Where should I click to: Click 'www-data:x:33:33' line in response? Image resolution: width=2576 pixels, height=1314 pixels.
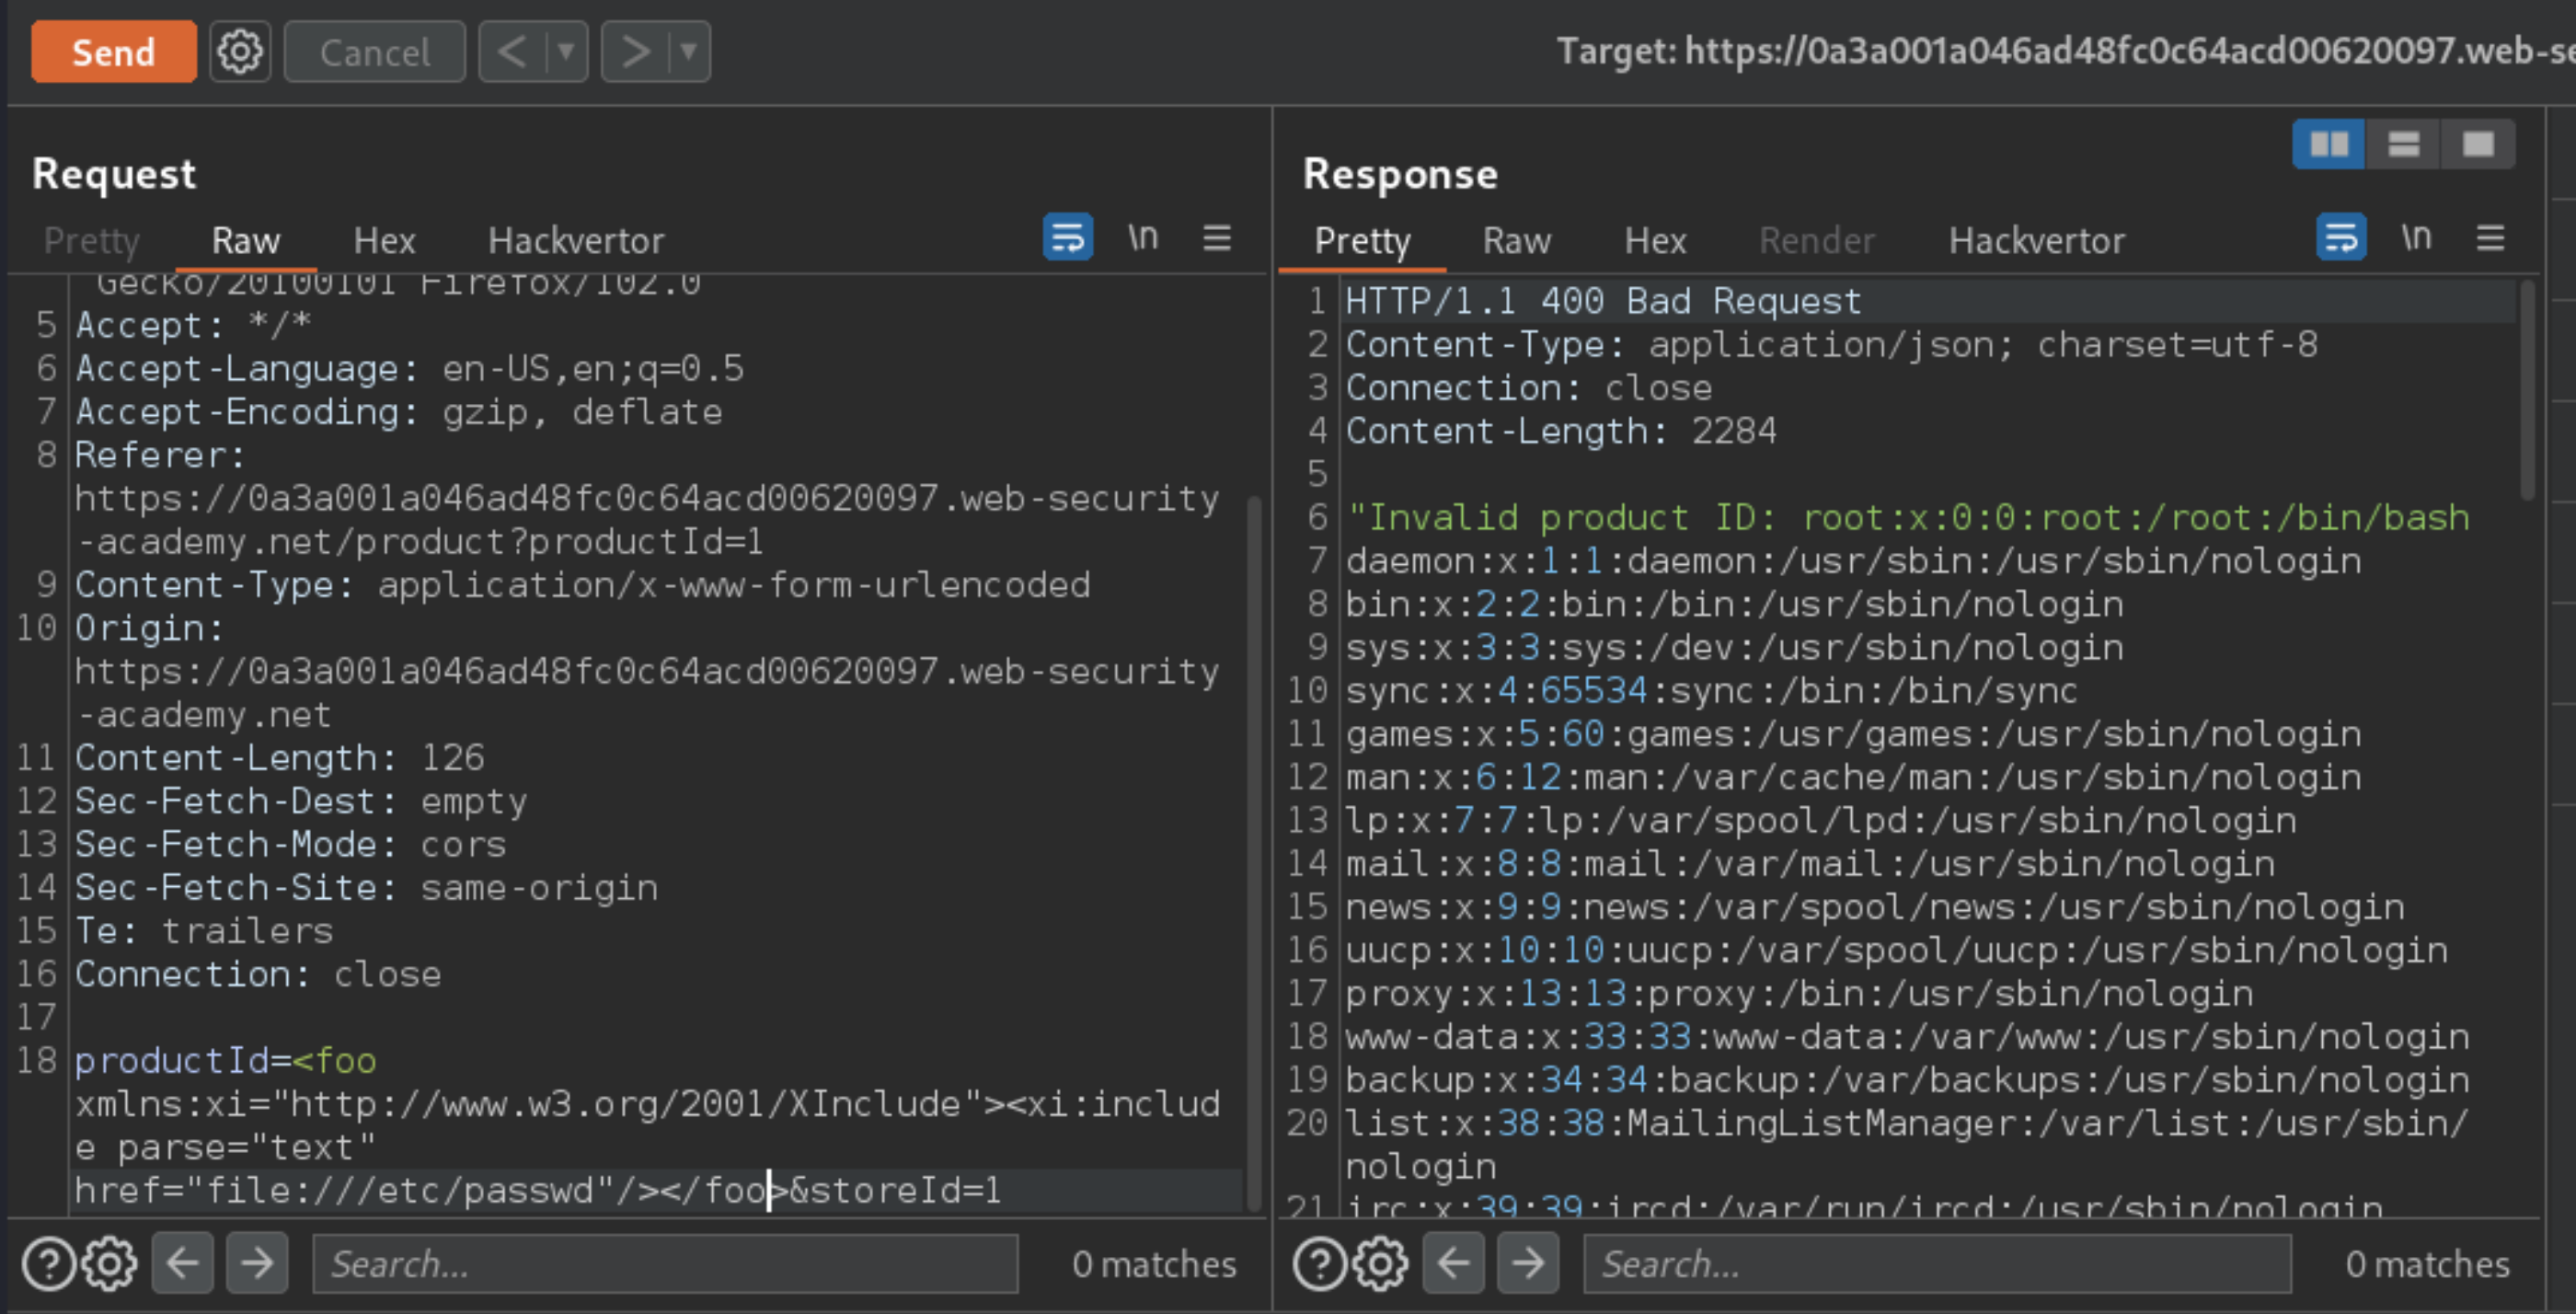1907,1037
